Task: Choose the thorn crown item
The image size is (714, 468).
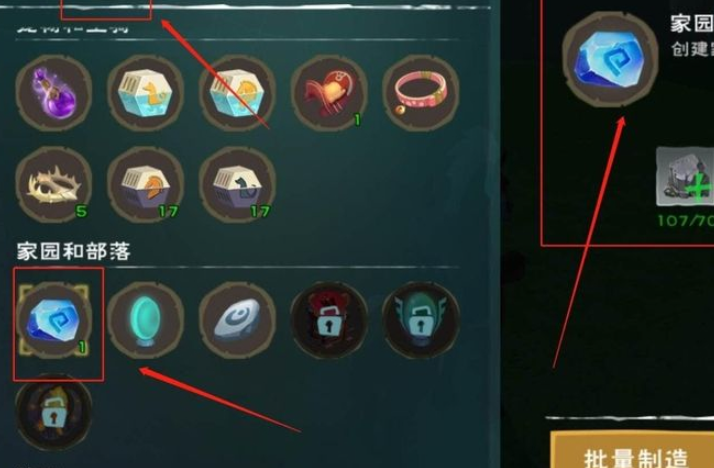Action: [54, 184]
